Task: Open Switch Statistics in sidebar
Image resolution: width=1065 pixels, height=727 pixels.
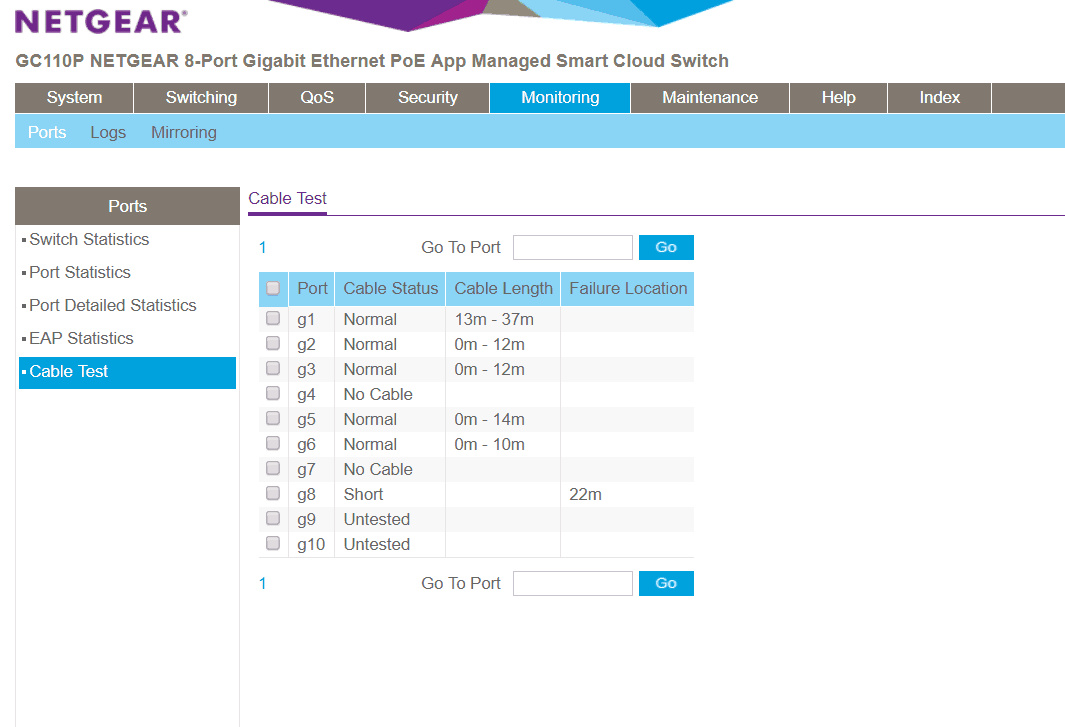Action: pyautogui.click(x=89, y=240)
